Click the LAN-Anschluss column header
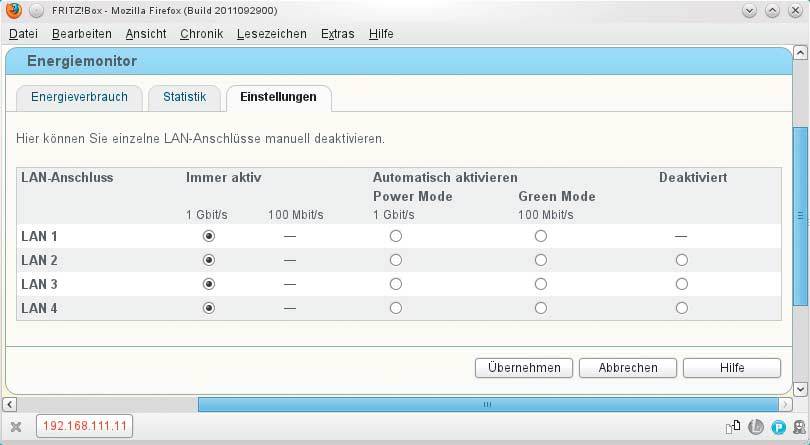810x445 pixels. tap(67, 178)
